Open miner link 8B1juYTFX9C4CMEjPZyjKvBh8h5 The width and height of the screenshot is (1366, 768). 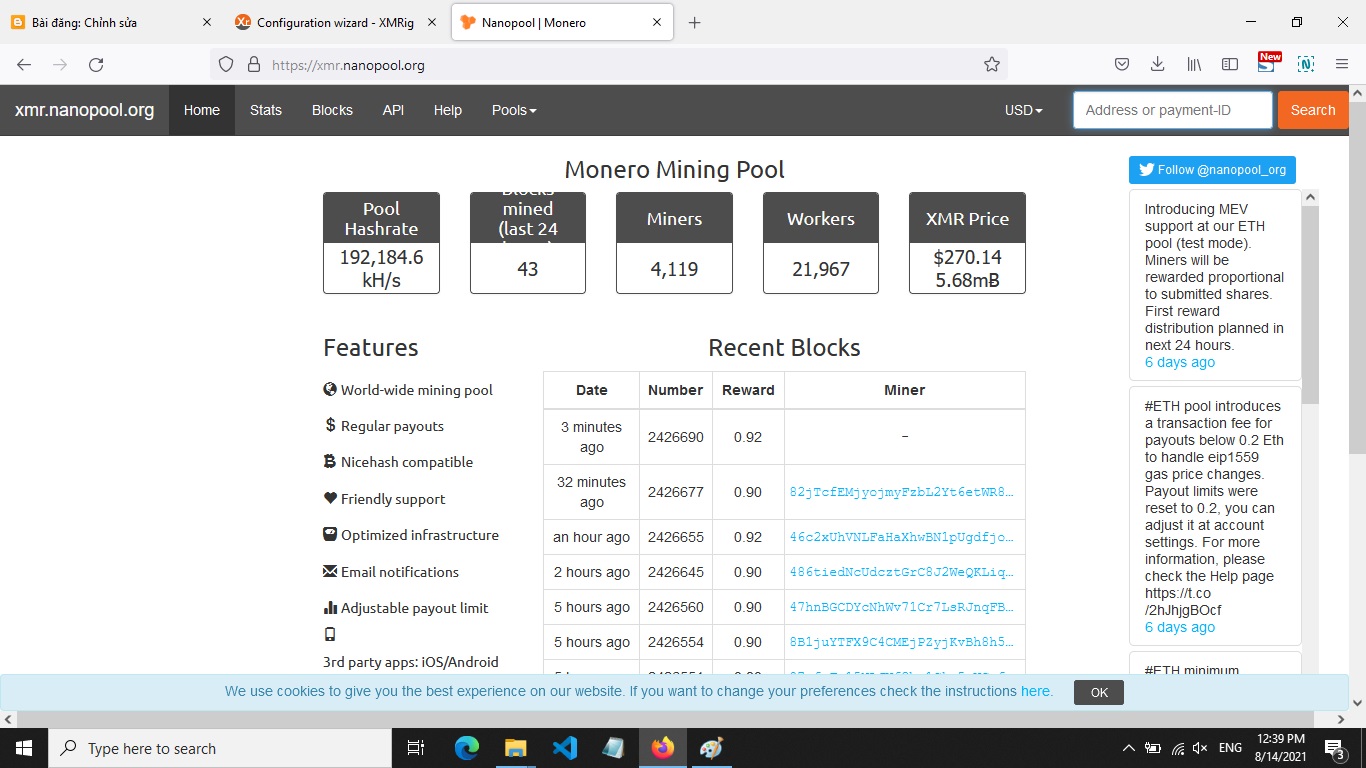(x=901, y=642)
